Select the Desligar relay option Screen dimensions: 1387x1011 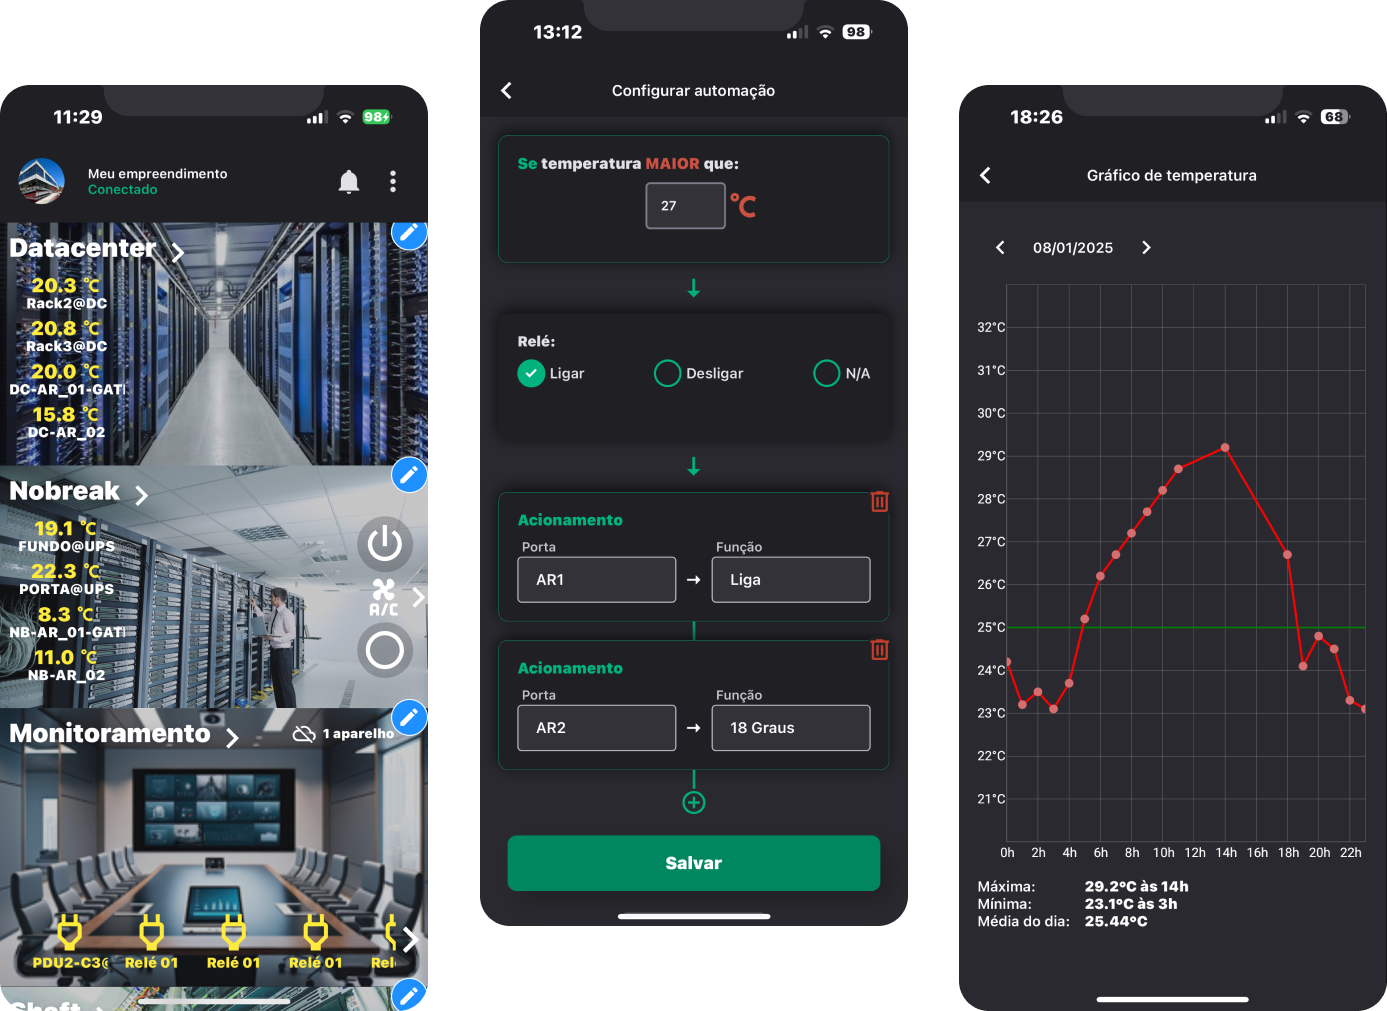(x=667, y=373)
